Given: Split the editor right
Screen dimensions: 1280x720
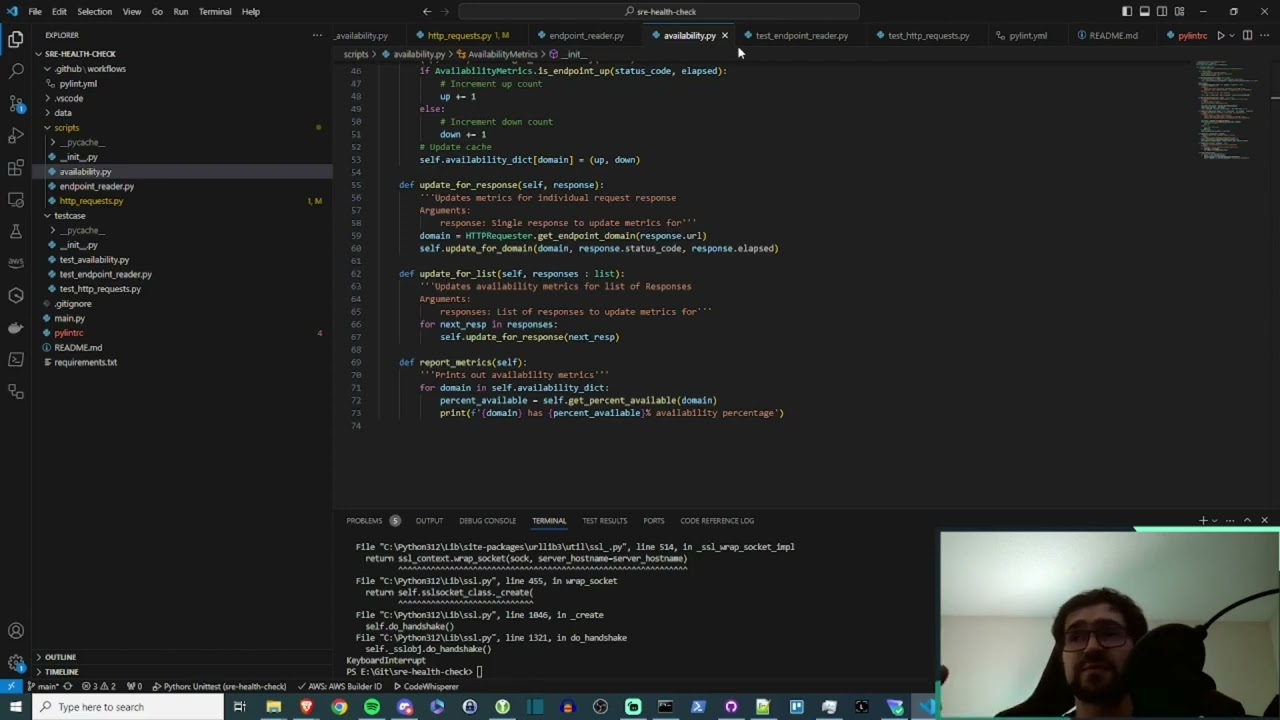Looking at the screenshot, I should [x=1247, y=35].
